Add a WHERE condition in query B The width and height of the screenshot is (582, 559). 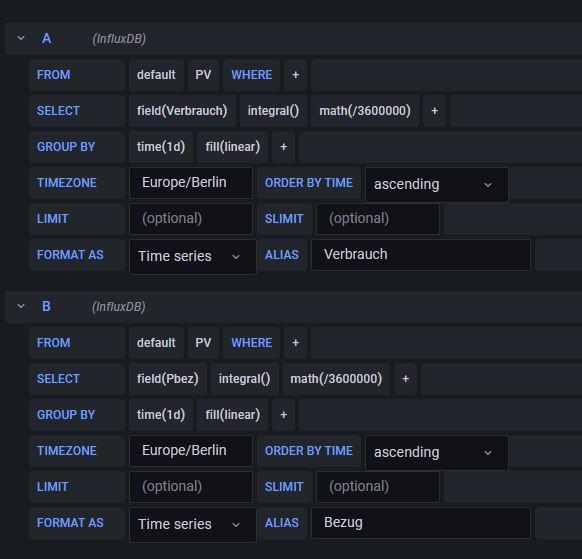pos(295,343)
